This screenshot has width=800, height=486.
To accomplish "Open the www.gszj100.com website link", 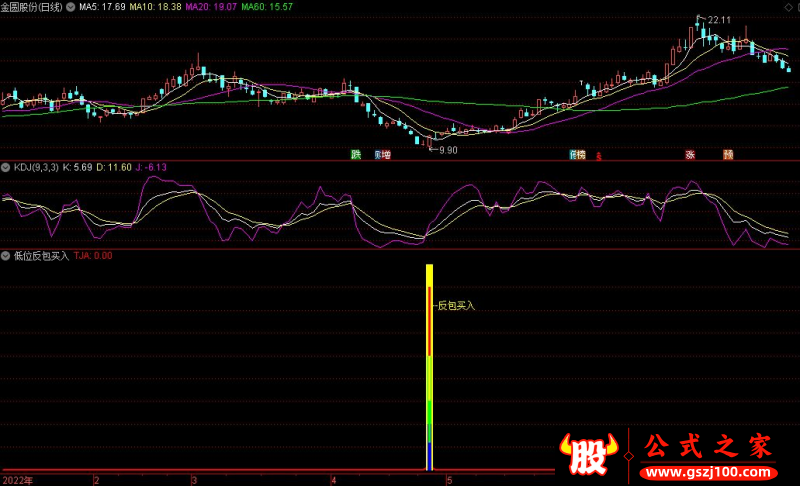I will point(708,472).
